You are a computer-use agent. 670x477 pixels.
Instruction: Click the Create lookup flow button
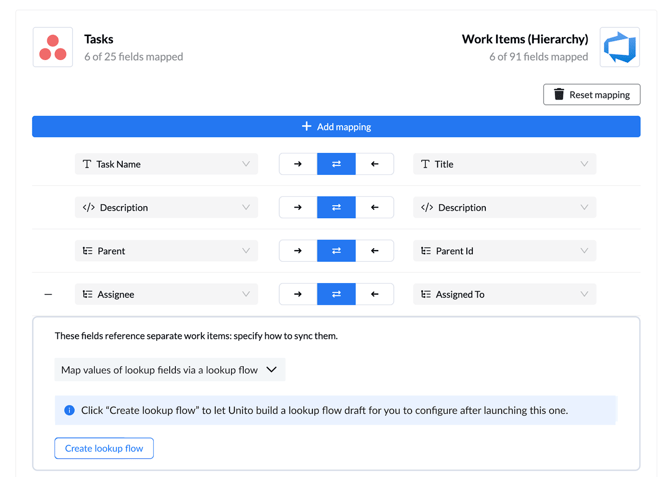click(x=104, y=448)
